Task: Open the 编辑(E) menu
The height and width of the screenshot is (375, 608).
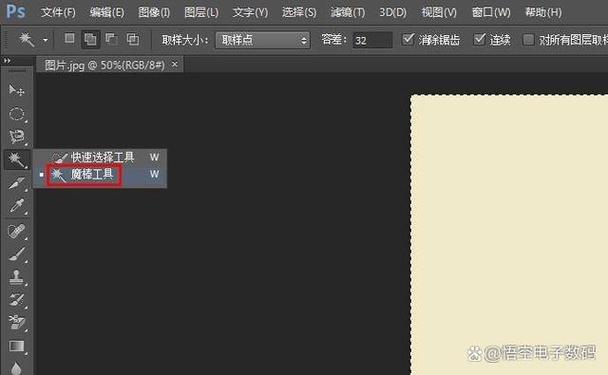Action: (x=107, y=12)
